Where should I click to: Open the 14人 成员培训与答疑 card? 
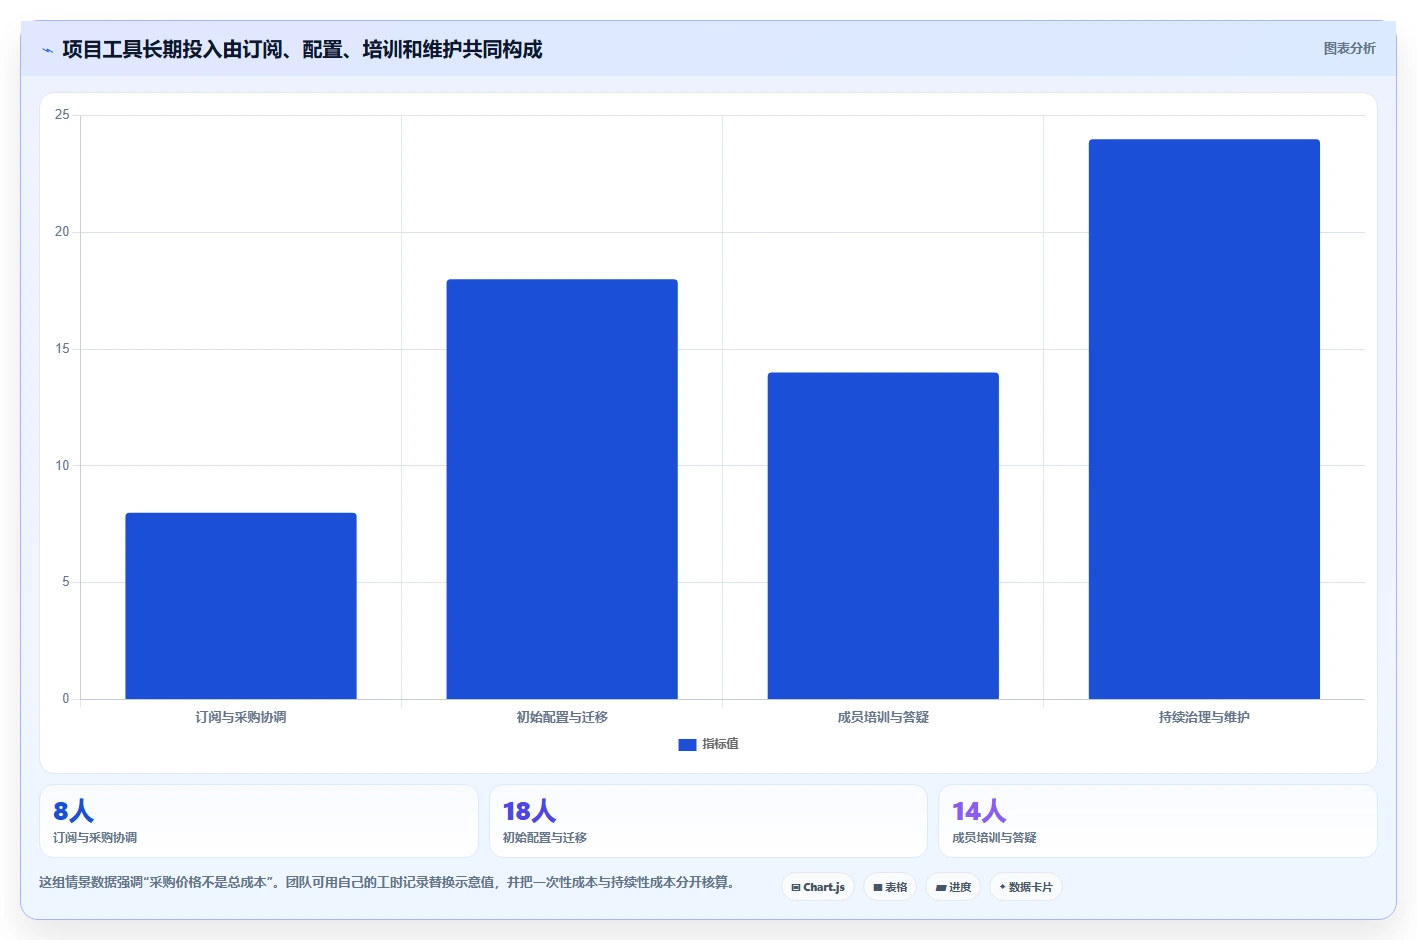(x=1157, y=821)
